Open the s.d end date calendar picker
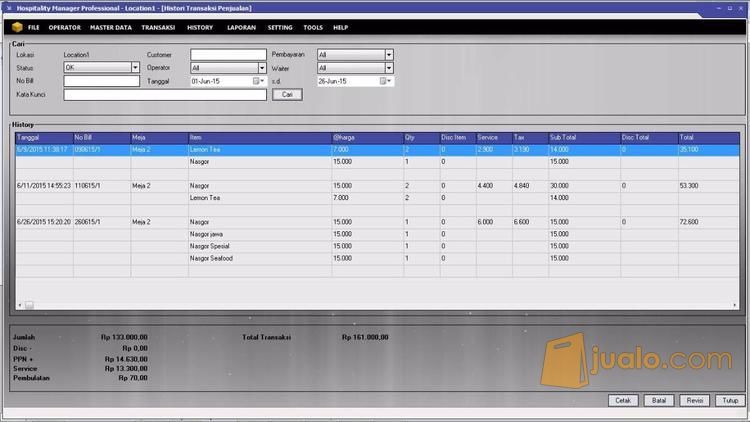 (x=386, y=81)
